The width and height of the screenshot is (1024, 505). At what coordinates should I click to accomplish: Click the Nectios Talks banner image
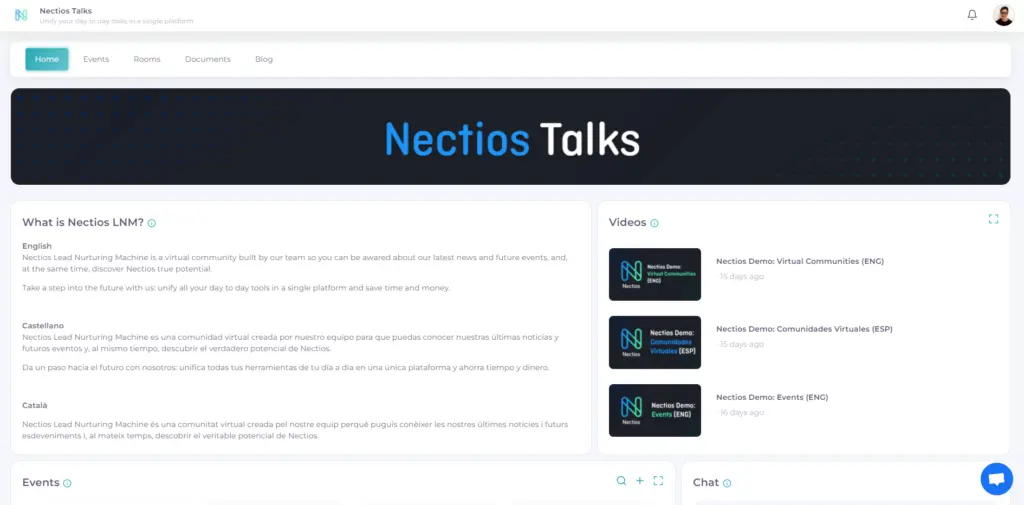(511, 137)
